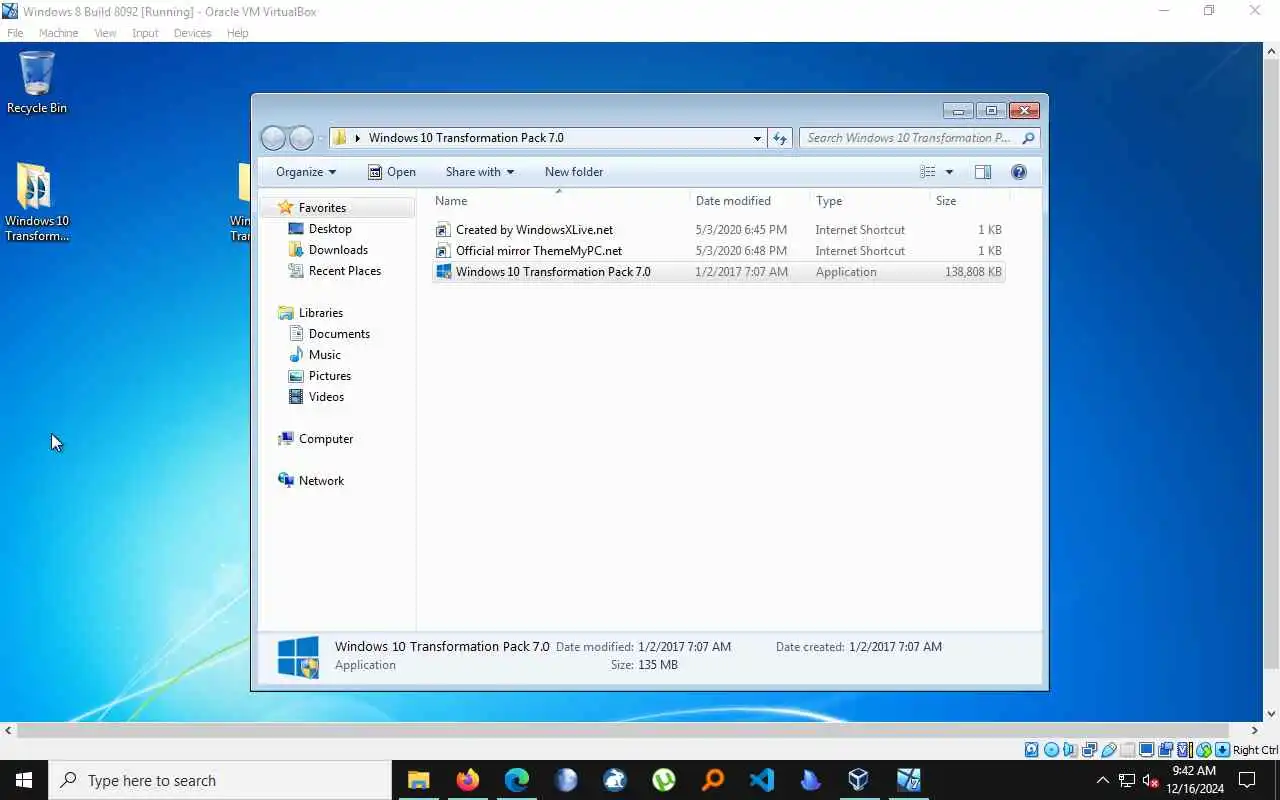Select the Windows 10 Transform... desktop folder
The width and height of the screenshot is (1280, 800).
pyautogui.click(x=37, y=202)
